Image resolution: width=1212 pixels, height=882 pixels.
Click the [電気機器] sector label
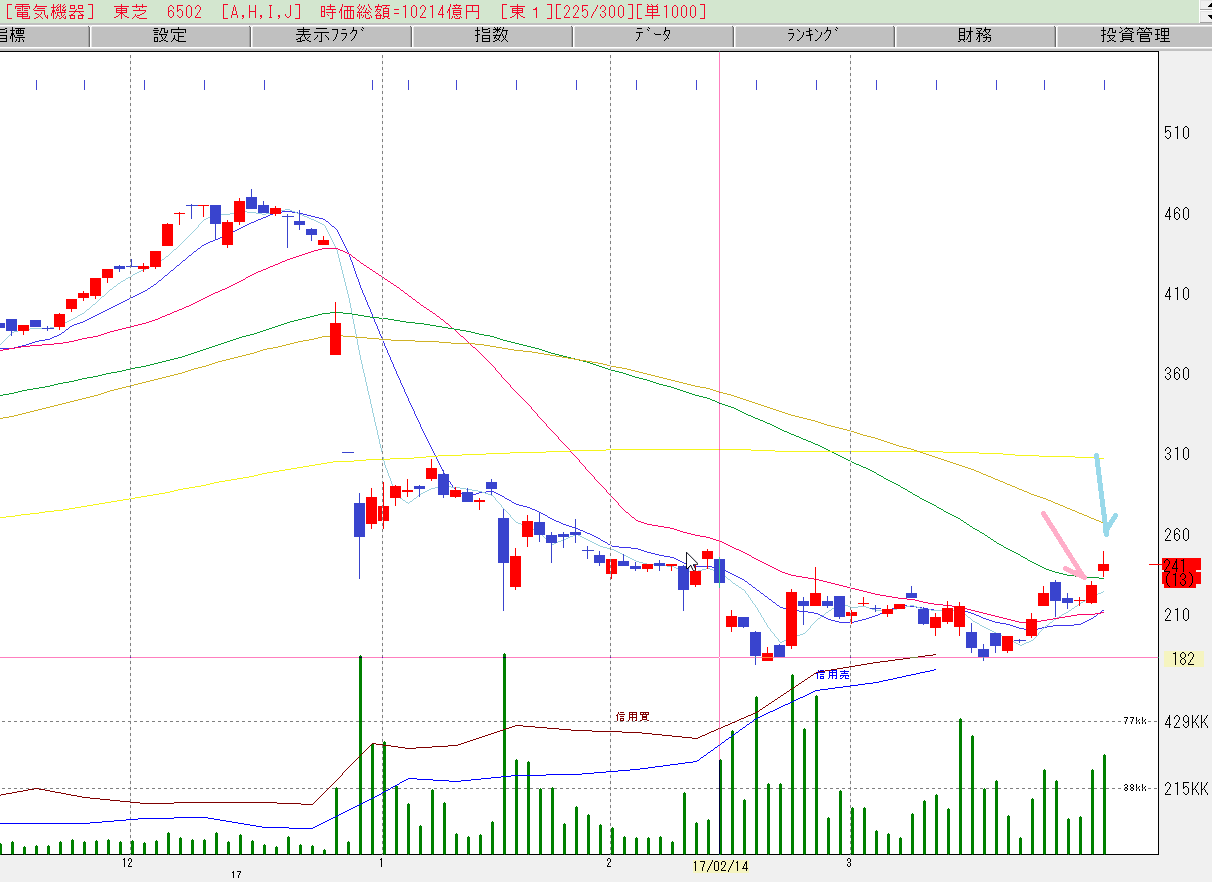[x=50, y=12]
